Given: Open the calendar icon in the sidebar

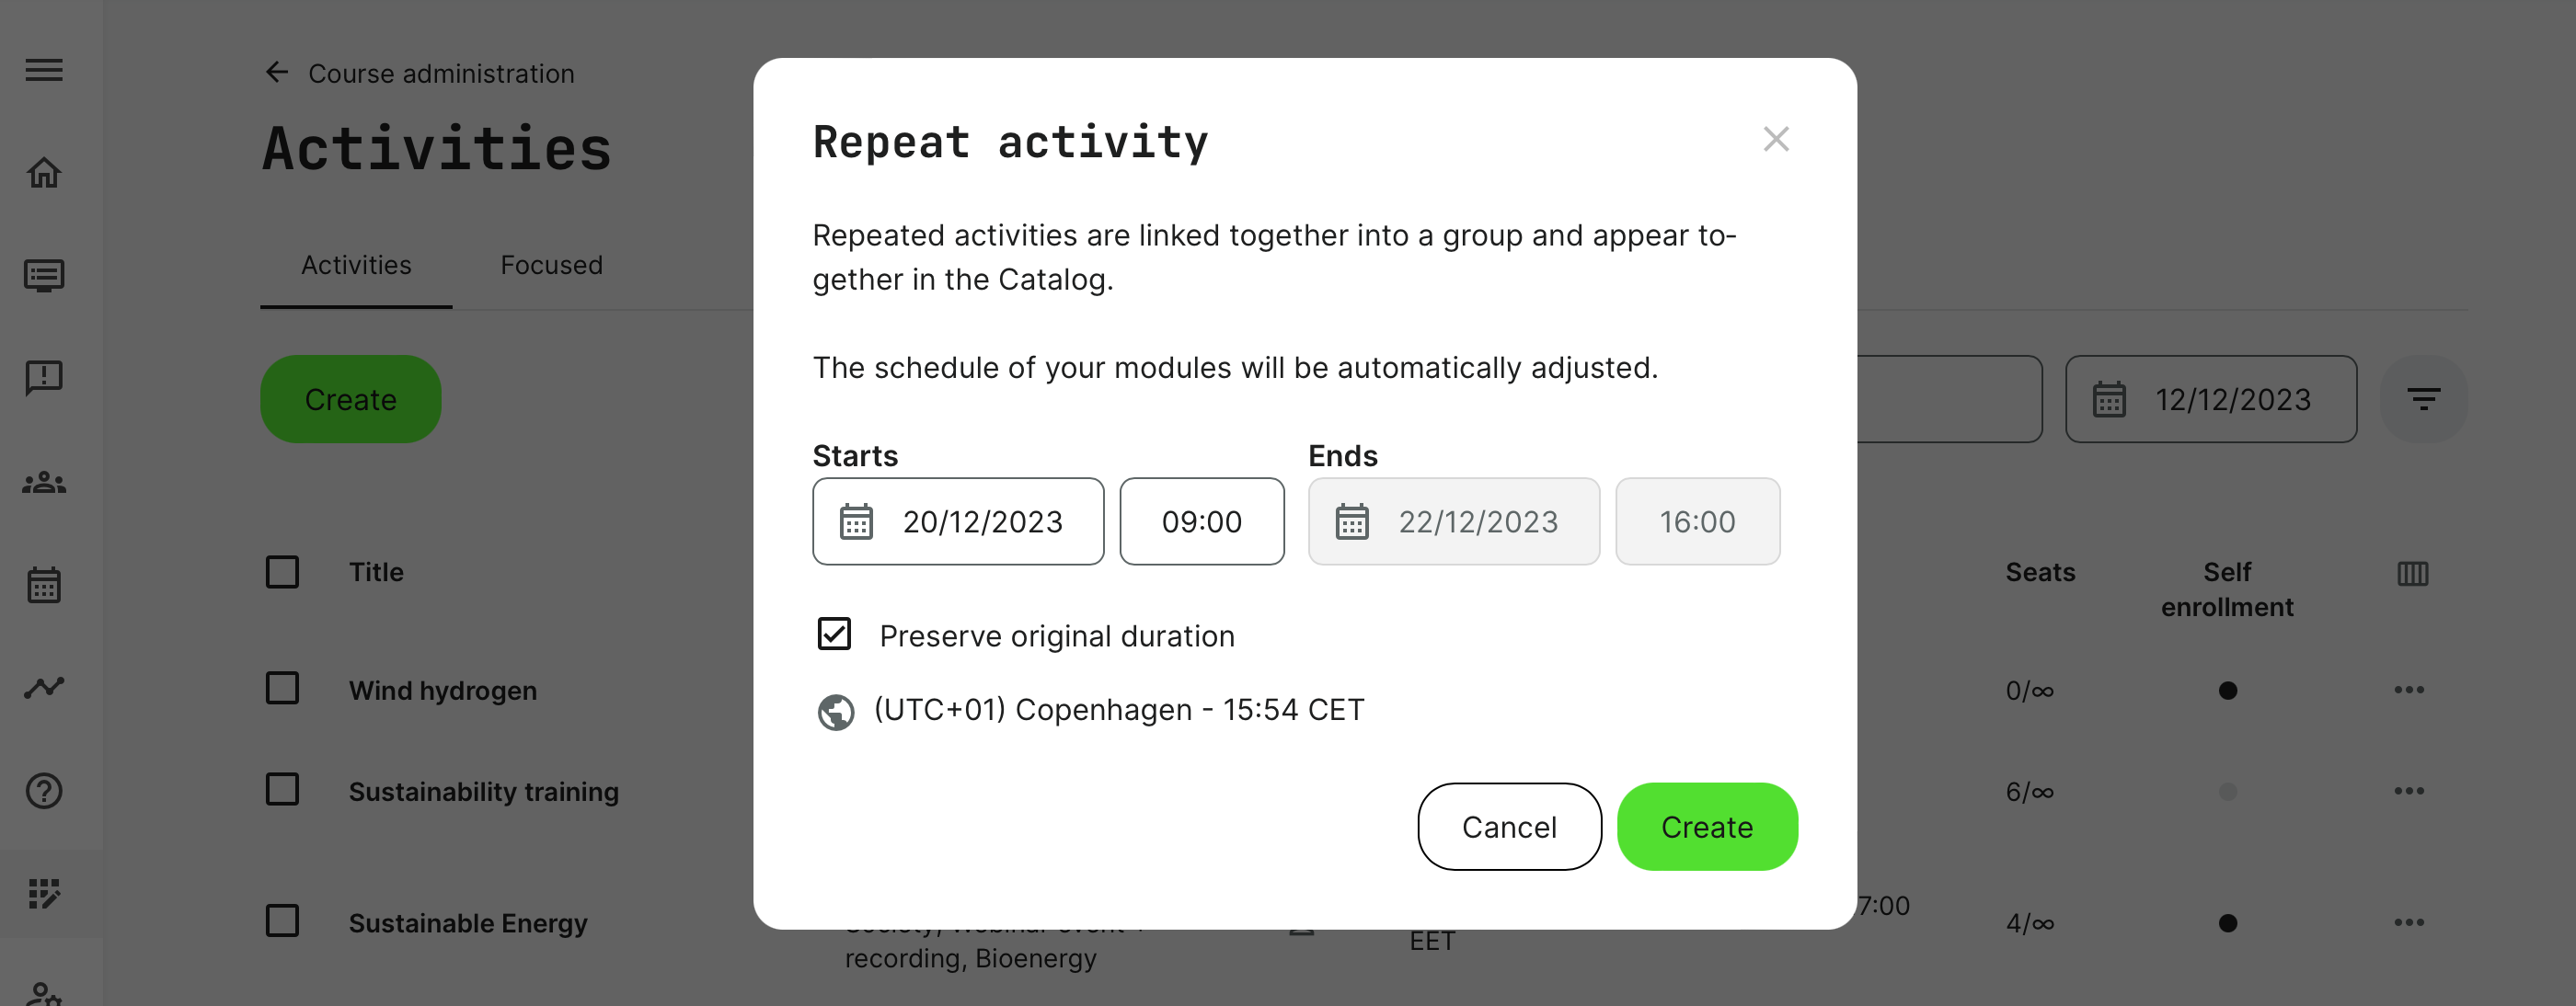Looking at the screenshot, I should pos(44,585).
